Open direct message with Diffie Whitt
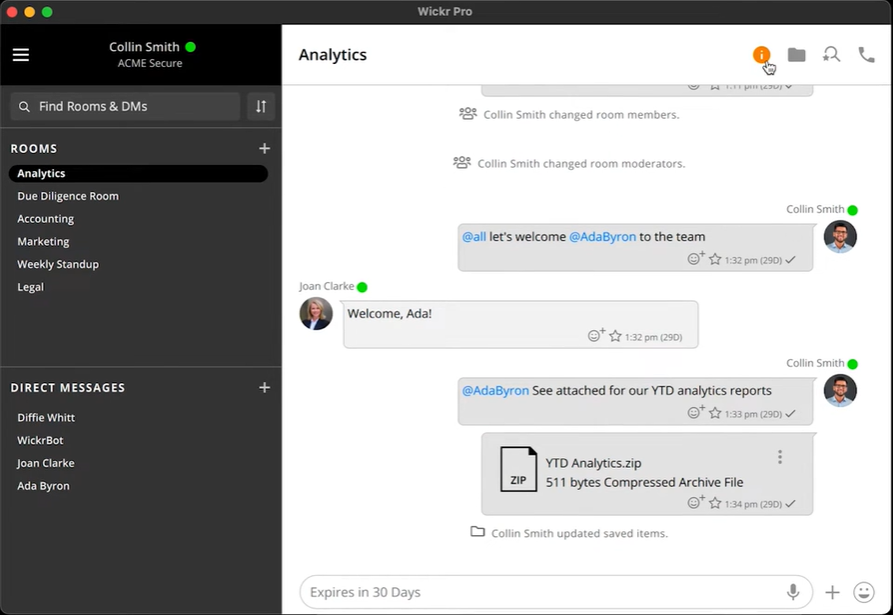This screenshot has width=893, height=615. (46, 418)
